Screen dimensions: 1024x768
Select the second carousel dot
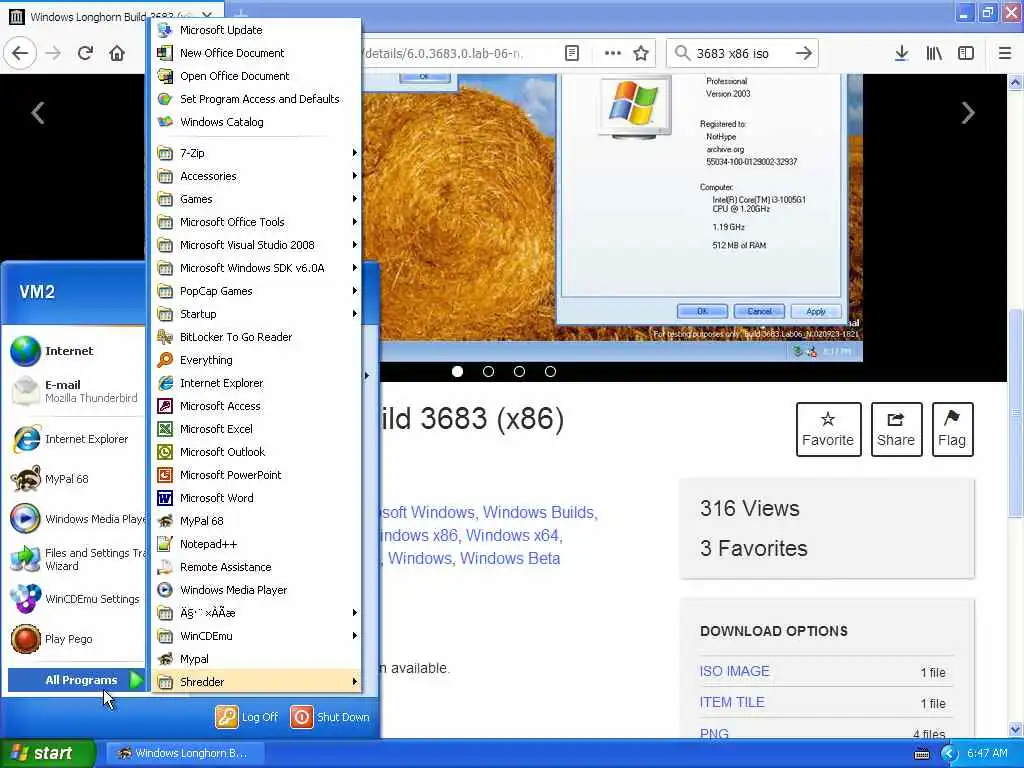488,372
